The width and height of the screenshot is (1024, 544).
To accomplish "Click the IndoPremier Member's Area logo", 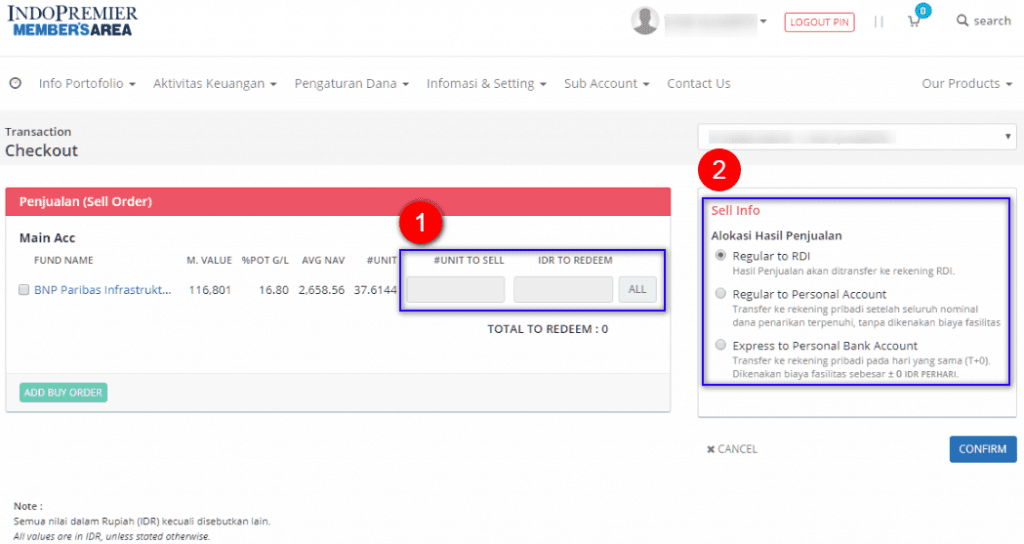I will point(72,21).
